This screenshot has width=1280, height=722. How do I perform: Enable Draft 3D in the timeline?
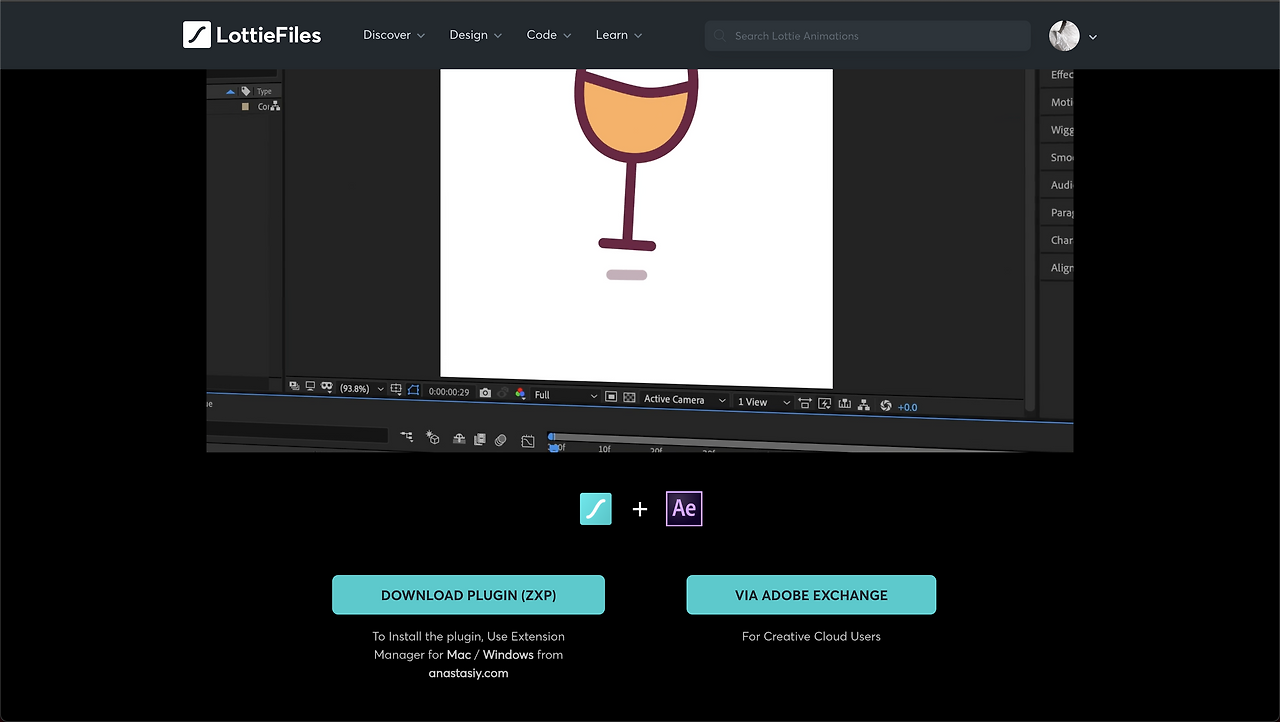(433, 437)
